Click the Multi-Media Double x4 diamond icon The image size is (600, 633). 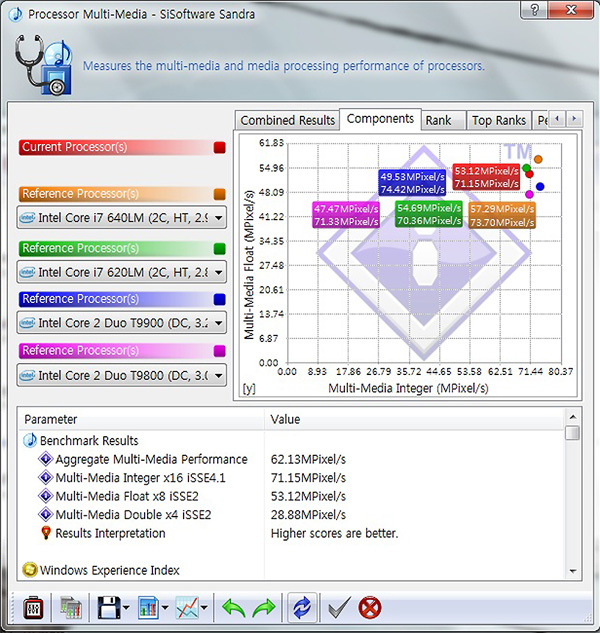(x=46, y=515)
